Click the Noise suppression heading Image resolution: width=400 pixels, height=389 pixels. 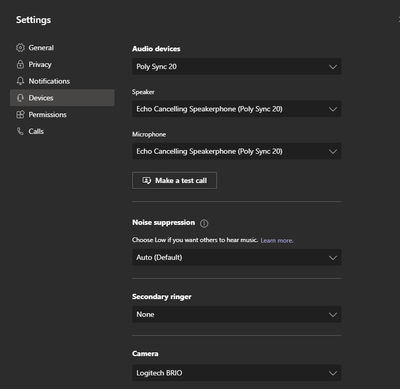[163, 222]
